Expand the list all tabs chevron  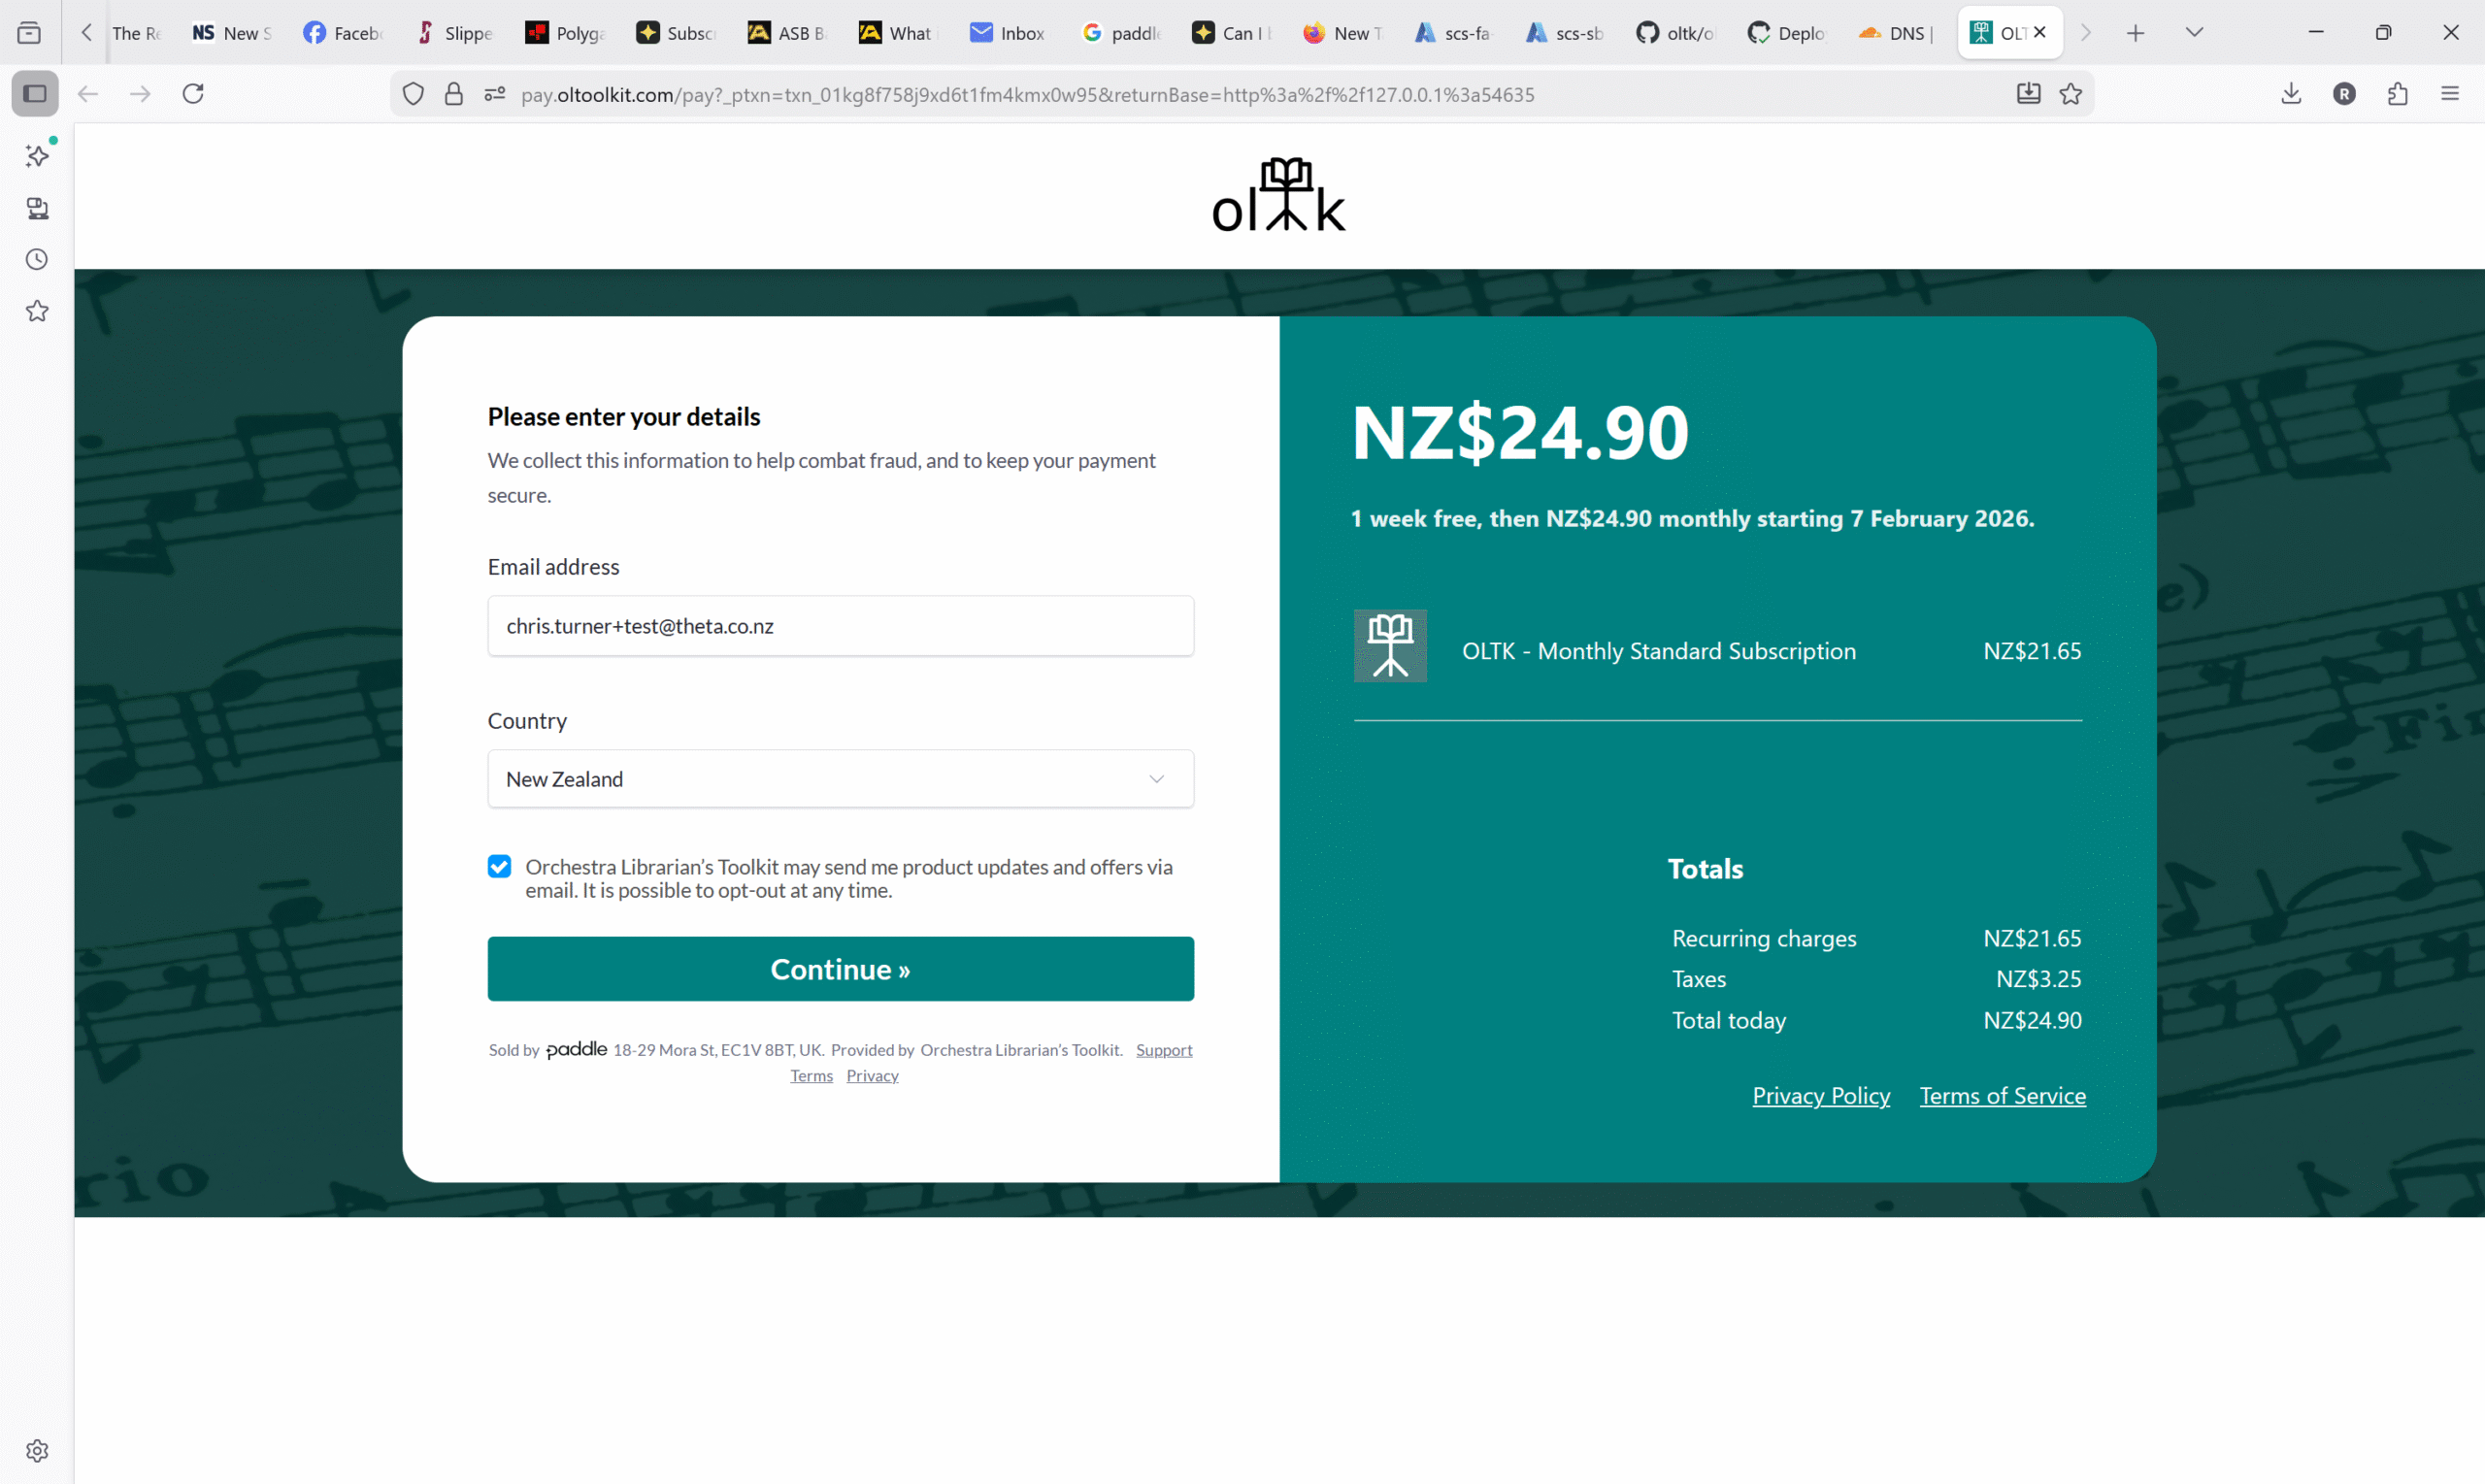click(x=2194, y=33)
